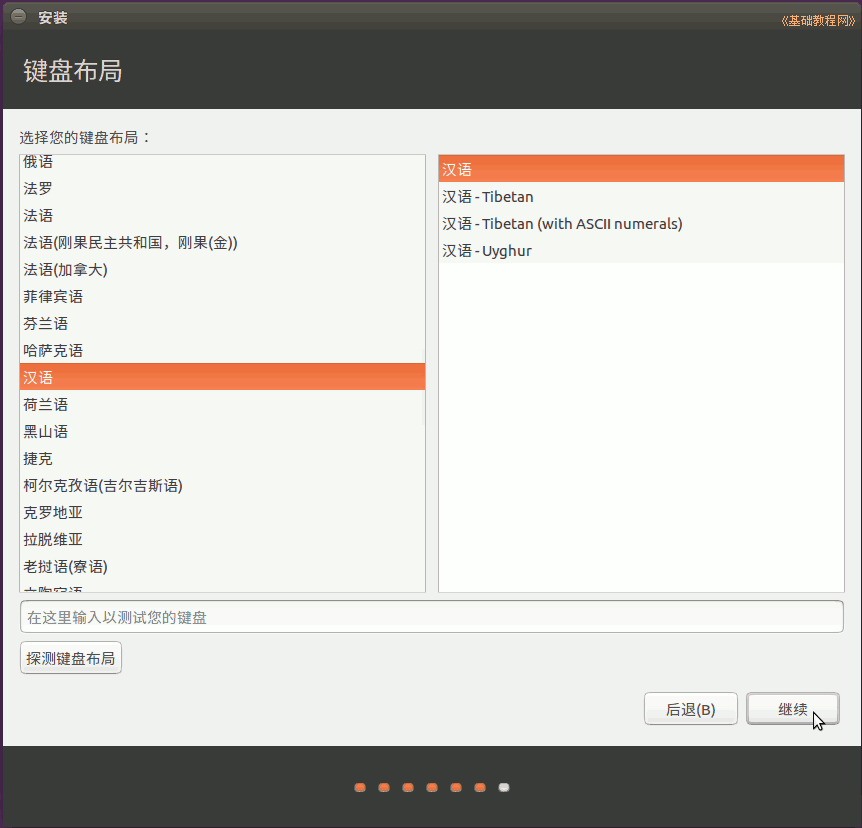Viewport: 862px width, 828px height.
Task: Click 继续 to proceed with installation
Action: pyautogui.click(x=793, y=708)
